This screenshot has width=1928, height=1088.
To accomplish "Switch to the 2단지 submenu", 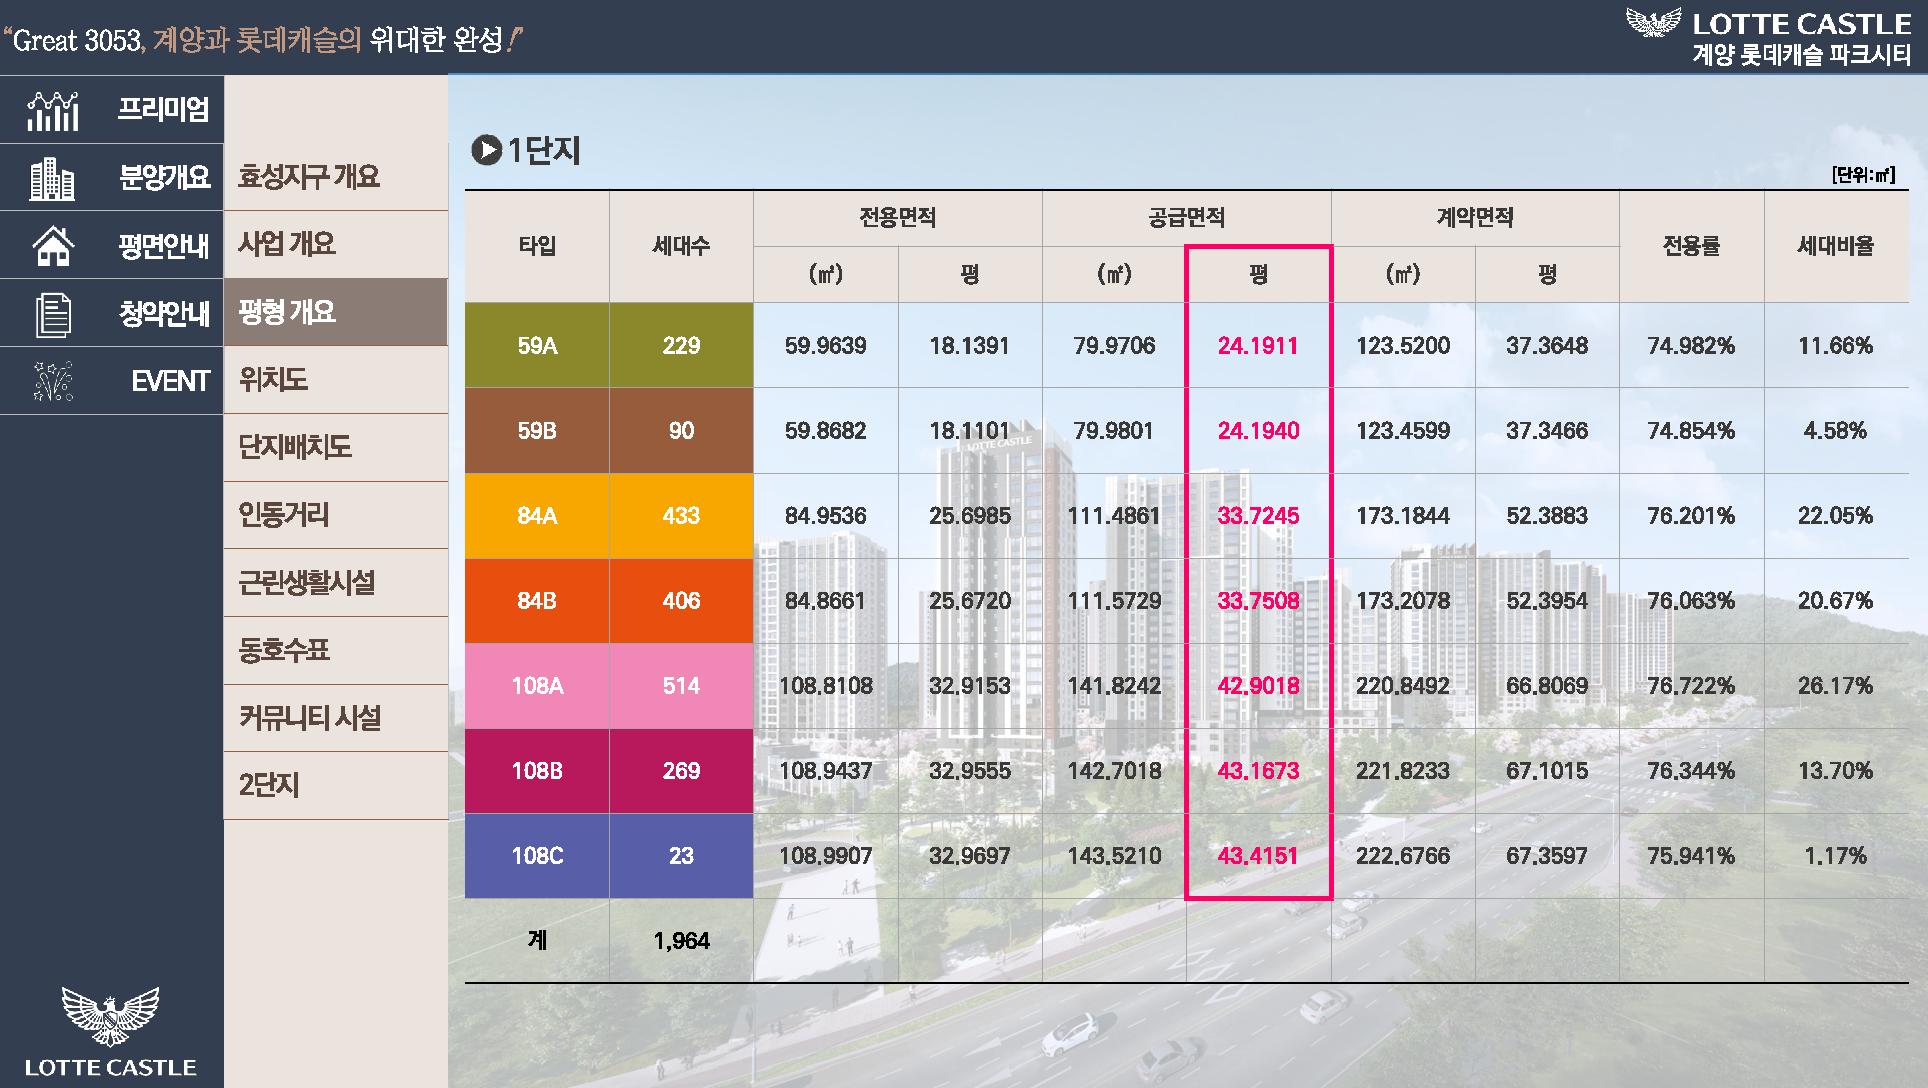I will click(336, 785).
